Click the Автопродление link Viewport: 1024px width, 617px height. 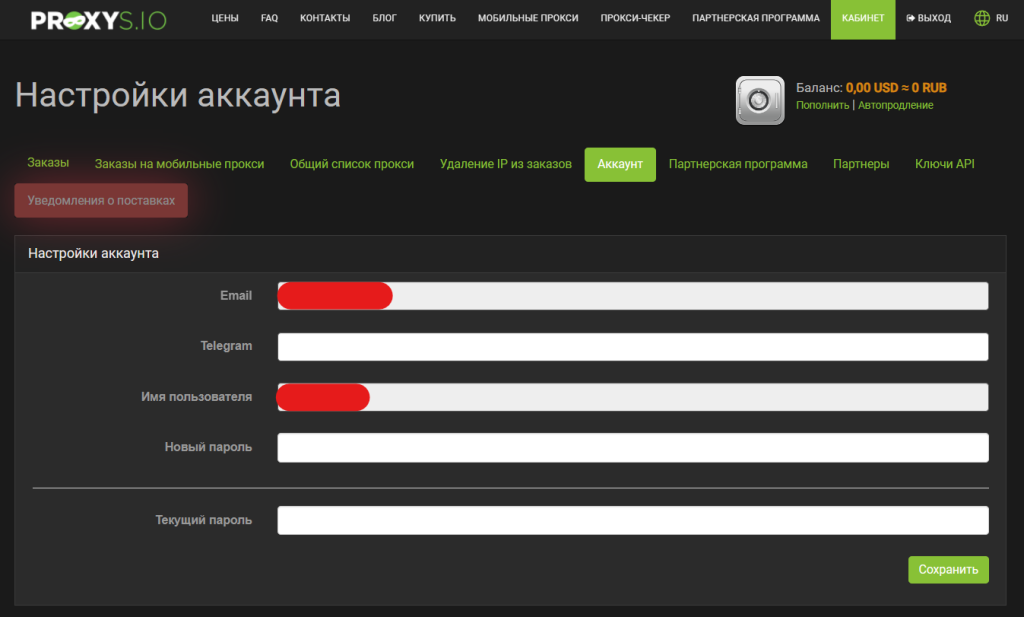[895, 105]
